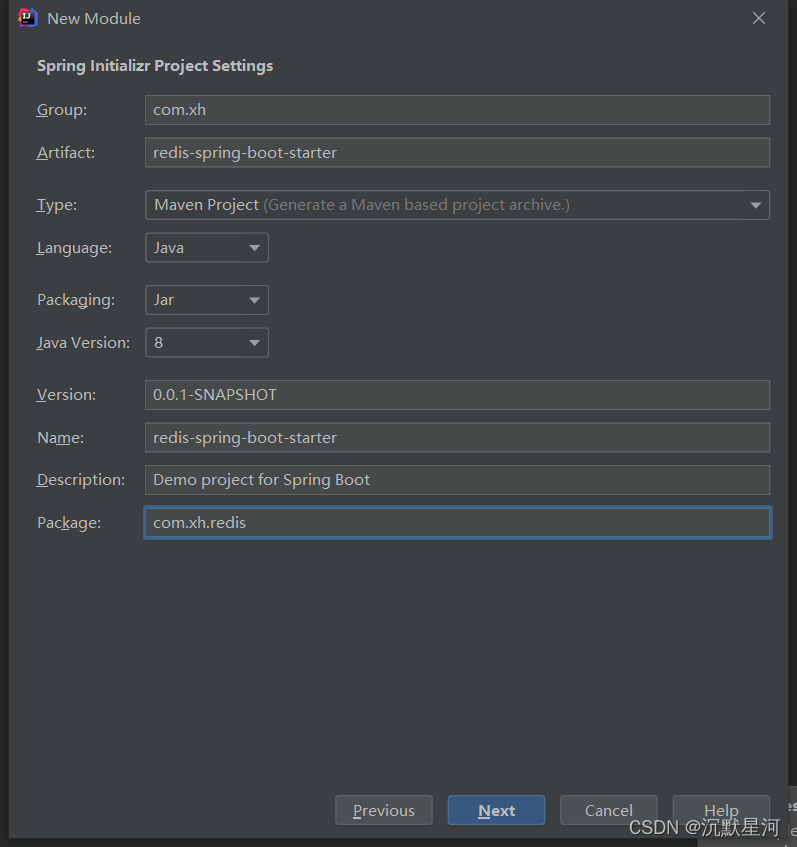
Task: Click the Package label
Action: tap(69, 523)
